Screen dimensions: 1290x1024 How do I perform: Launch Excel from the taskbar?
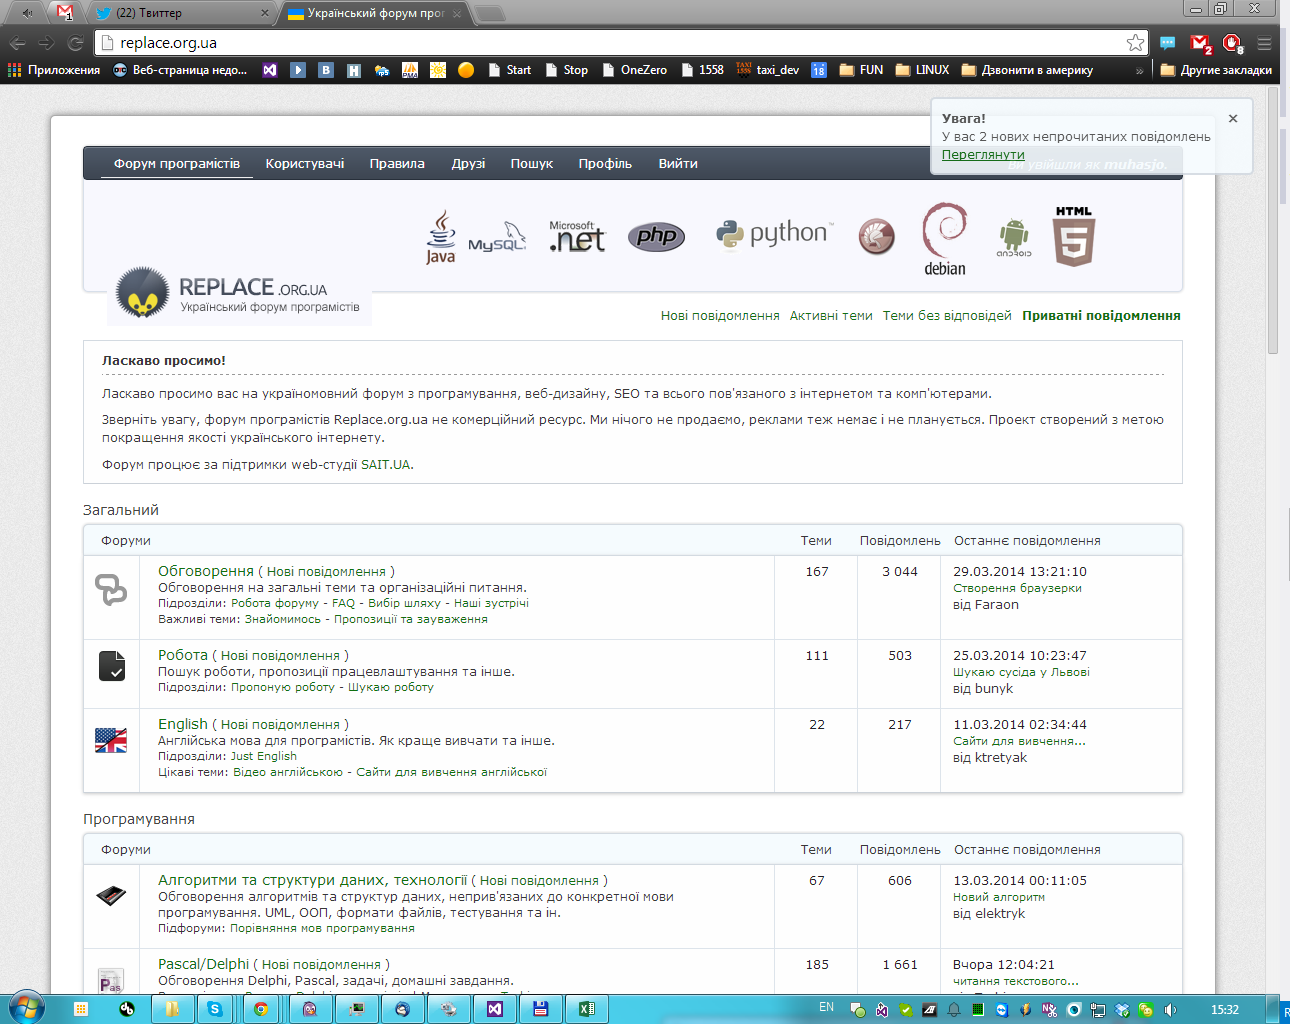(587, 1009)
